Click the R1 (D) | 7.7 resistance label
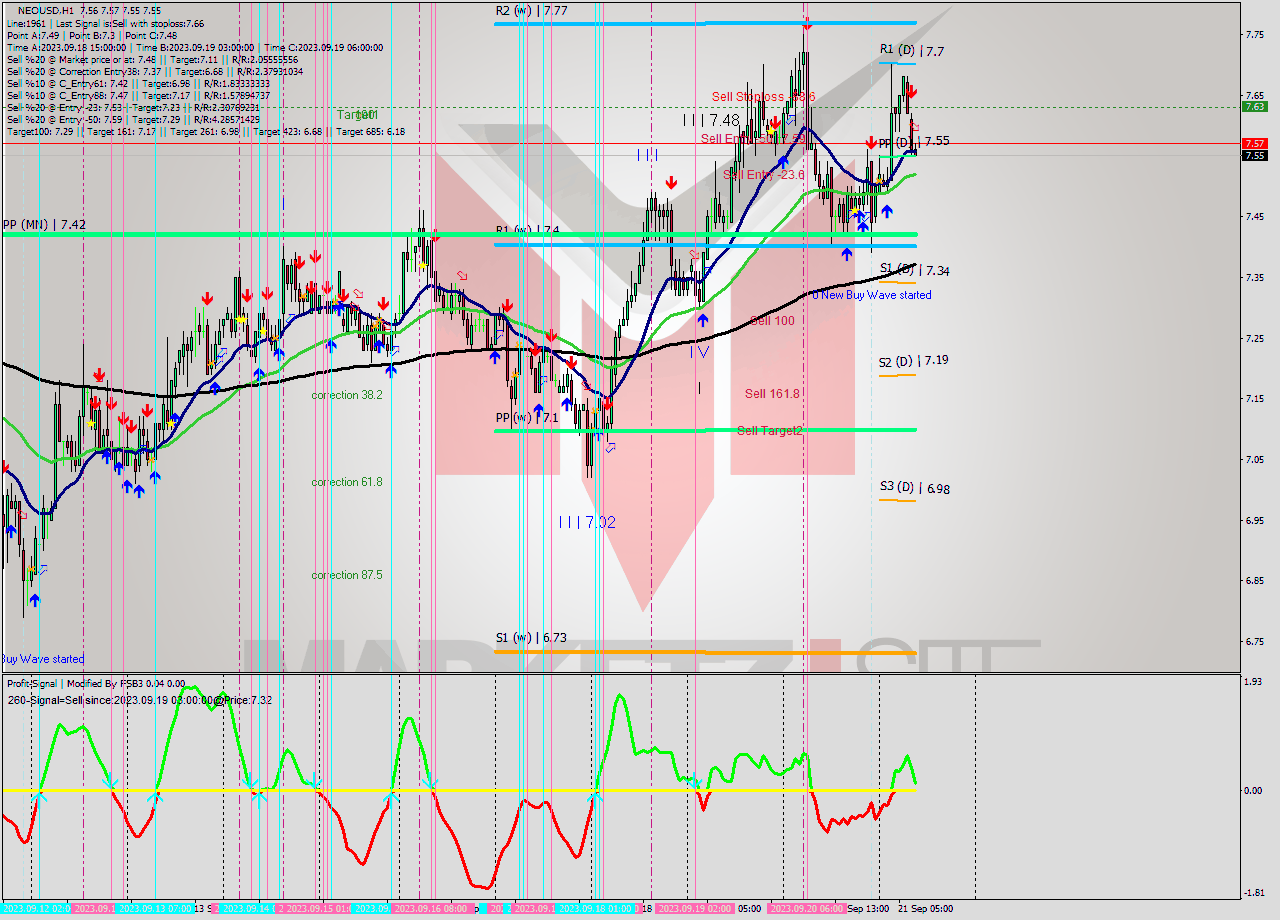Screen dimensions: 1280x920 (912, 50)
